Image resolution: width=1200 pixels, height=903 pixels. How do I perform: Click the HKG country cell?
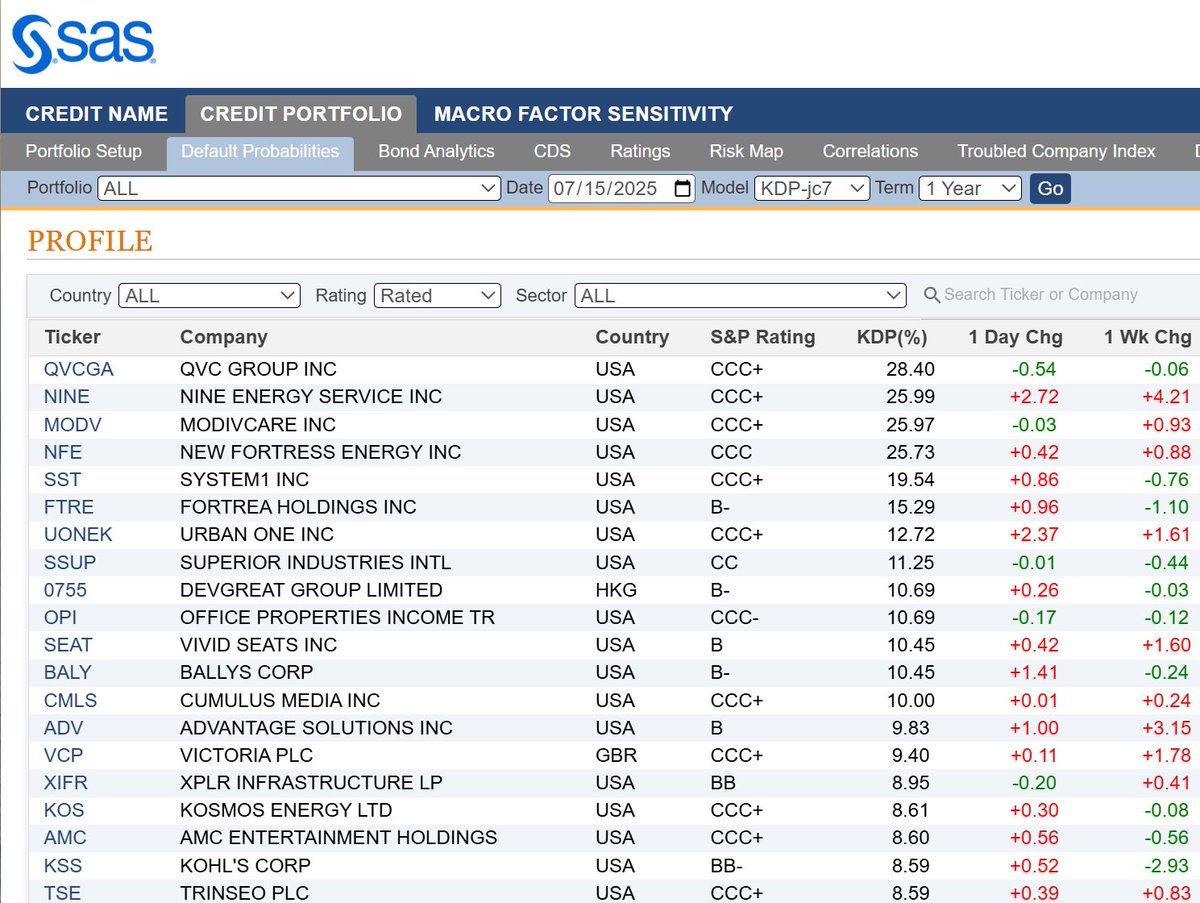click(616, 590)
